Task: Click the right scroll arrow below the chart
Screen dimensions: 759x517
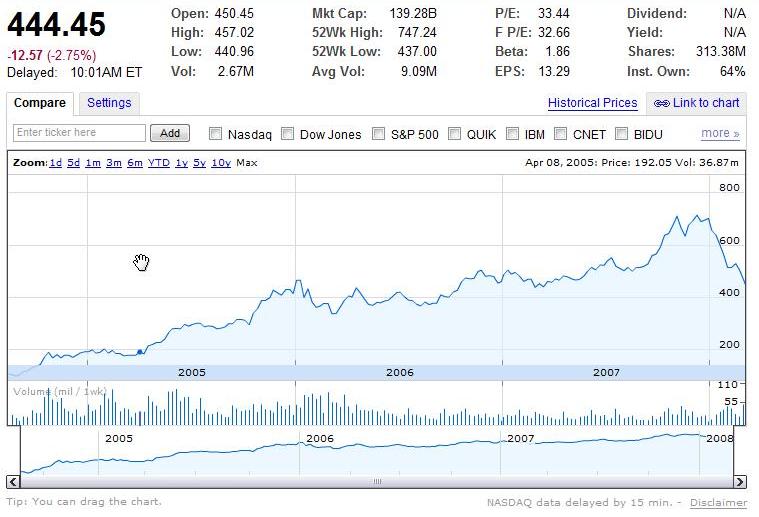Action: (x=740, y=481)
